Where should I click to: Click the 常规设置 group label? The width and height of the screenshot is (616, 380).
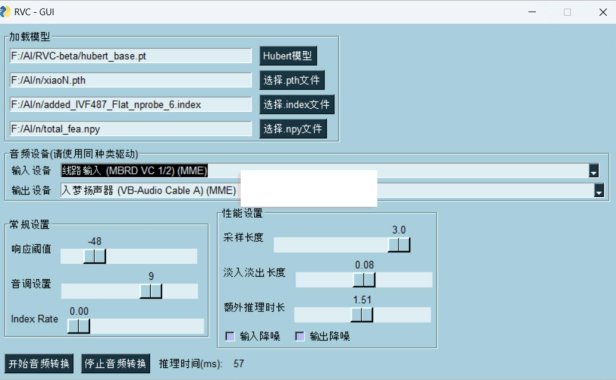pos(29,224)
